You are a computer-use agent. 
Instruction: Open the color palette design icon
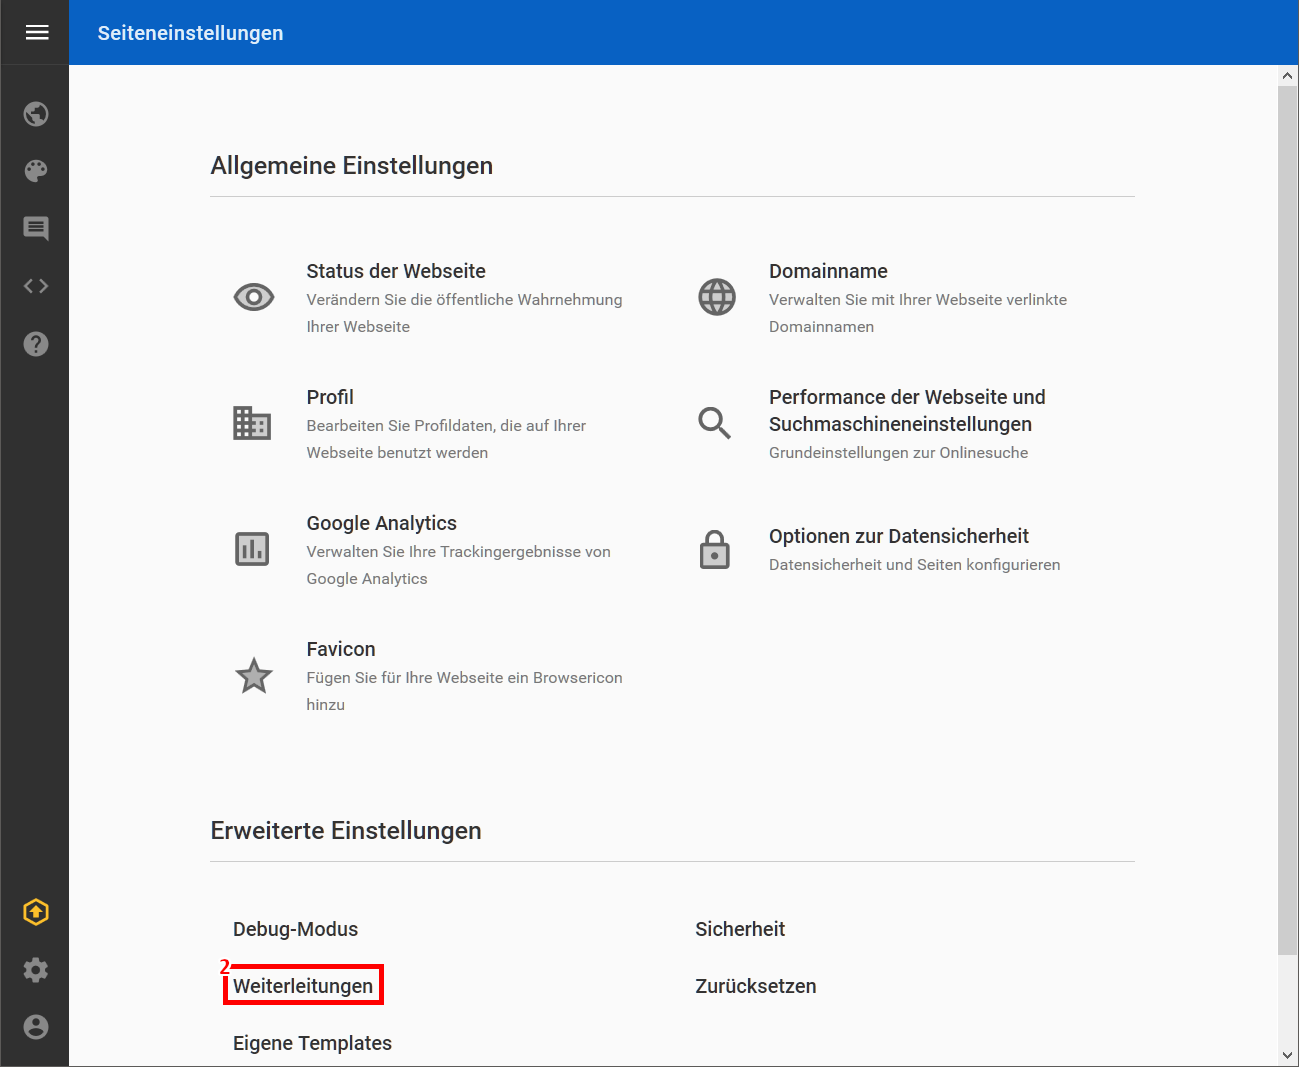coord(36,171)
